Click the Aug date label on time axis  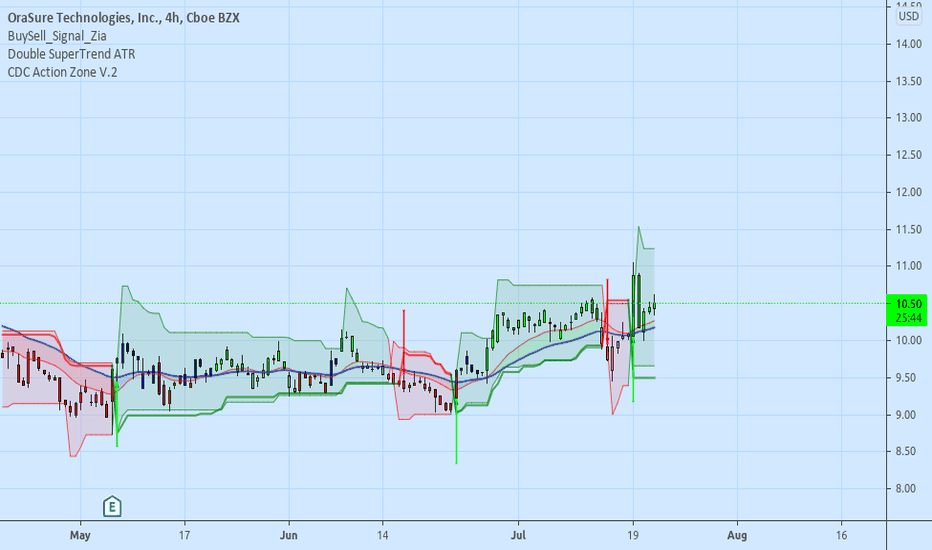[737, 535]
